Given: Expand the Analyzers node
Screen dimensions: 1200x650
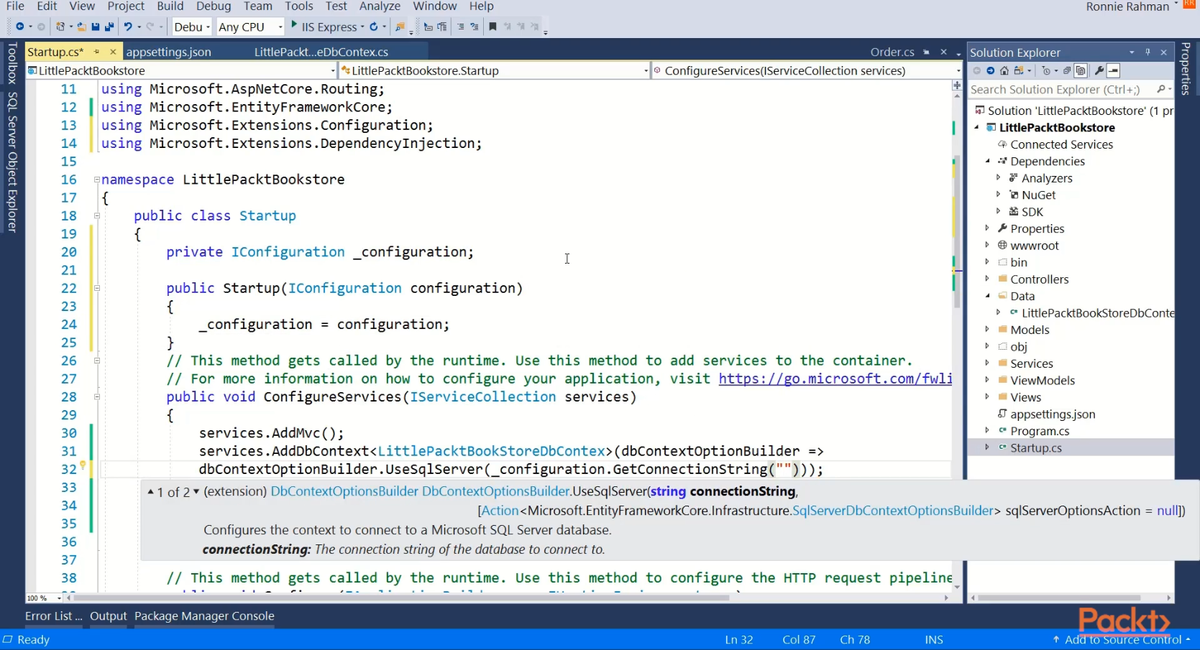Looking at the screenshot, I should [x=998, y=178].
